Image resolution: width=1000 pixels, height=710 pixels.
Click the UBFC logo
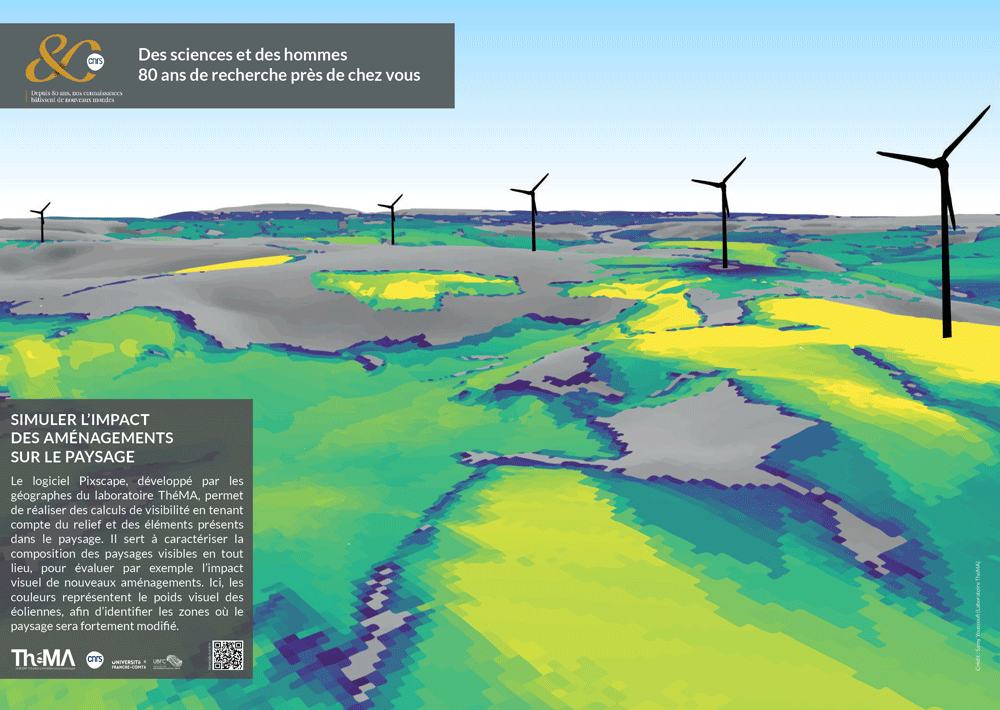pyautogui.click(x=167, y=660)
